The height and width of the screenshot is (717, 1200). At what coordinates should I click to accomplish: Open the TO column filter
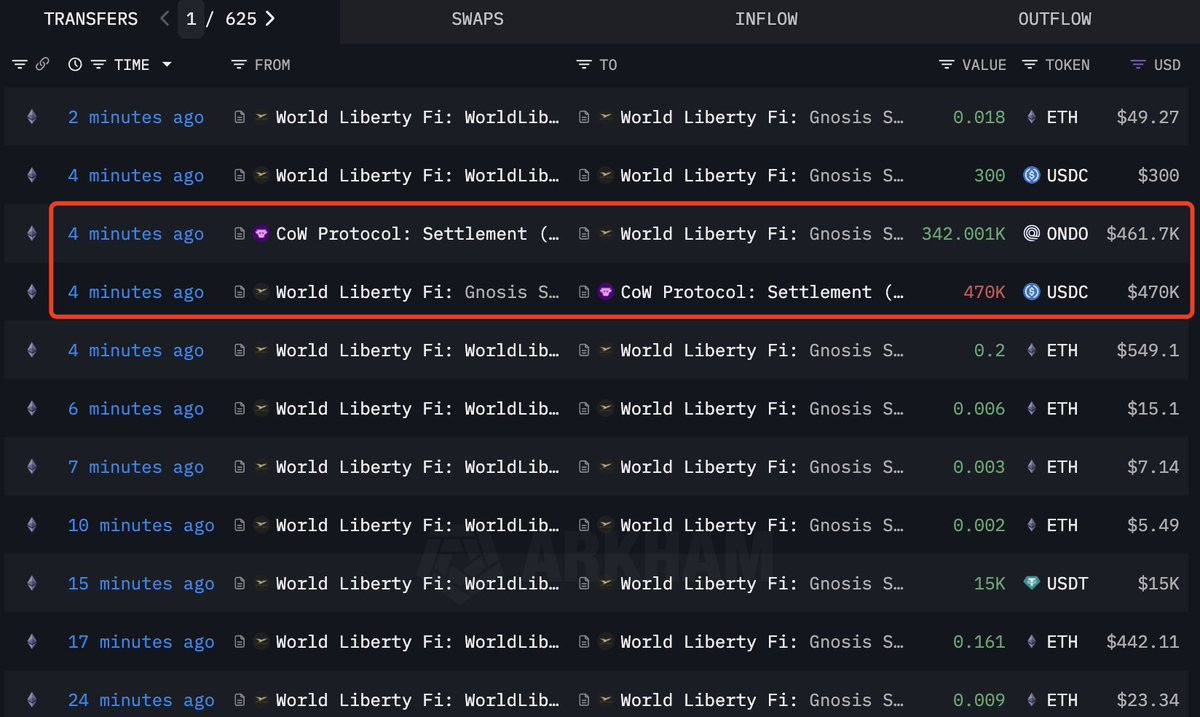click(584, 65)
